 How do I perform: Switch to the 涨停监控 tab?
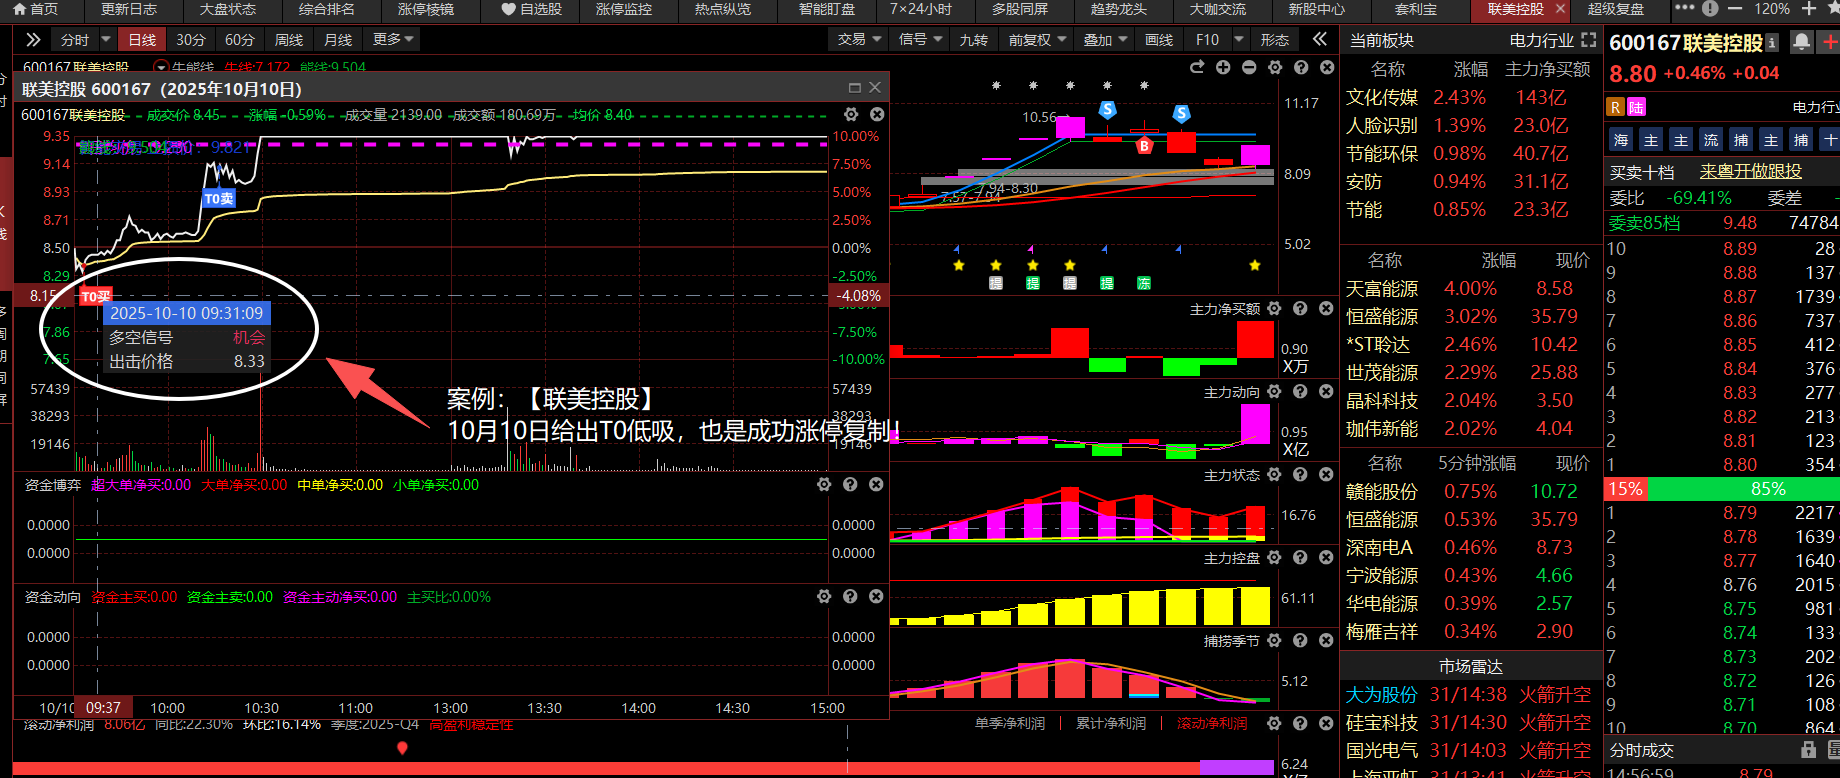pos(623,9)
